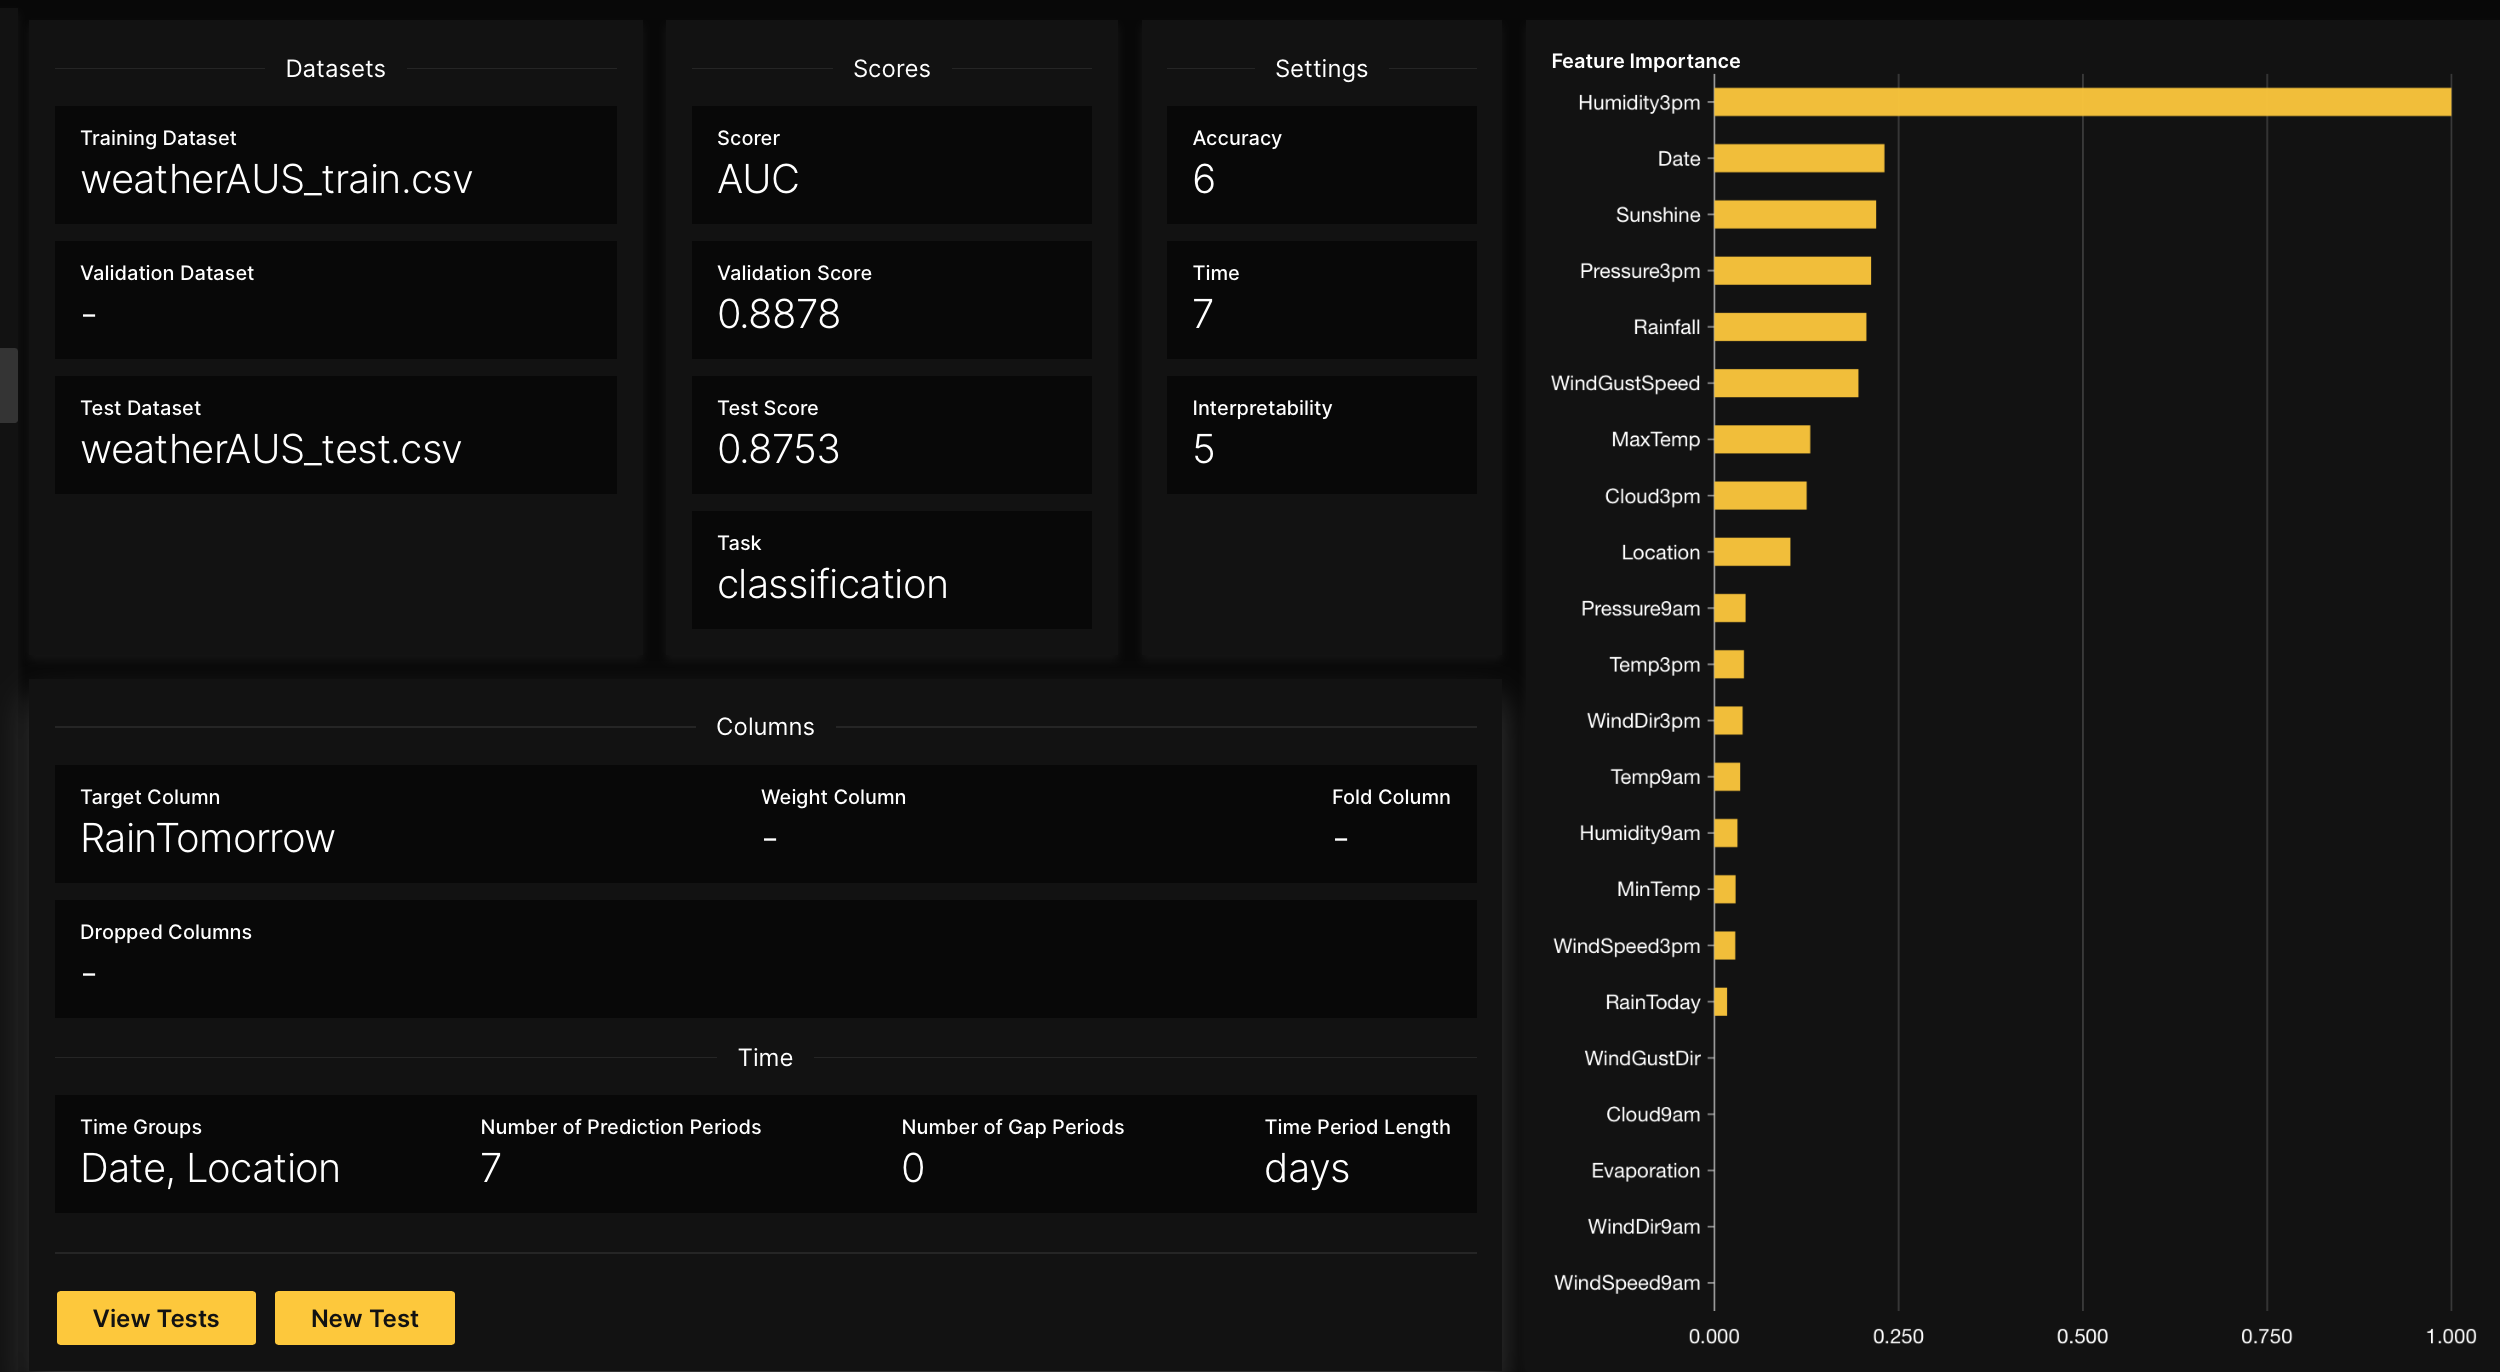2500x1372 pixels.
Task: Click the Humidity3pm importance bar
Action: pyautogui.click(x=2081, y=102)
